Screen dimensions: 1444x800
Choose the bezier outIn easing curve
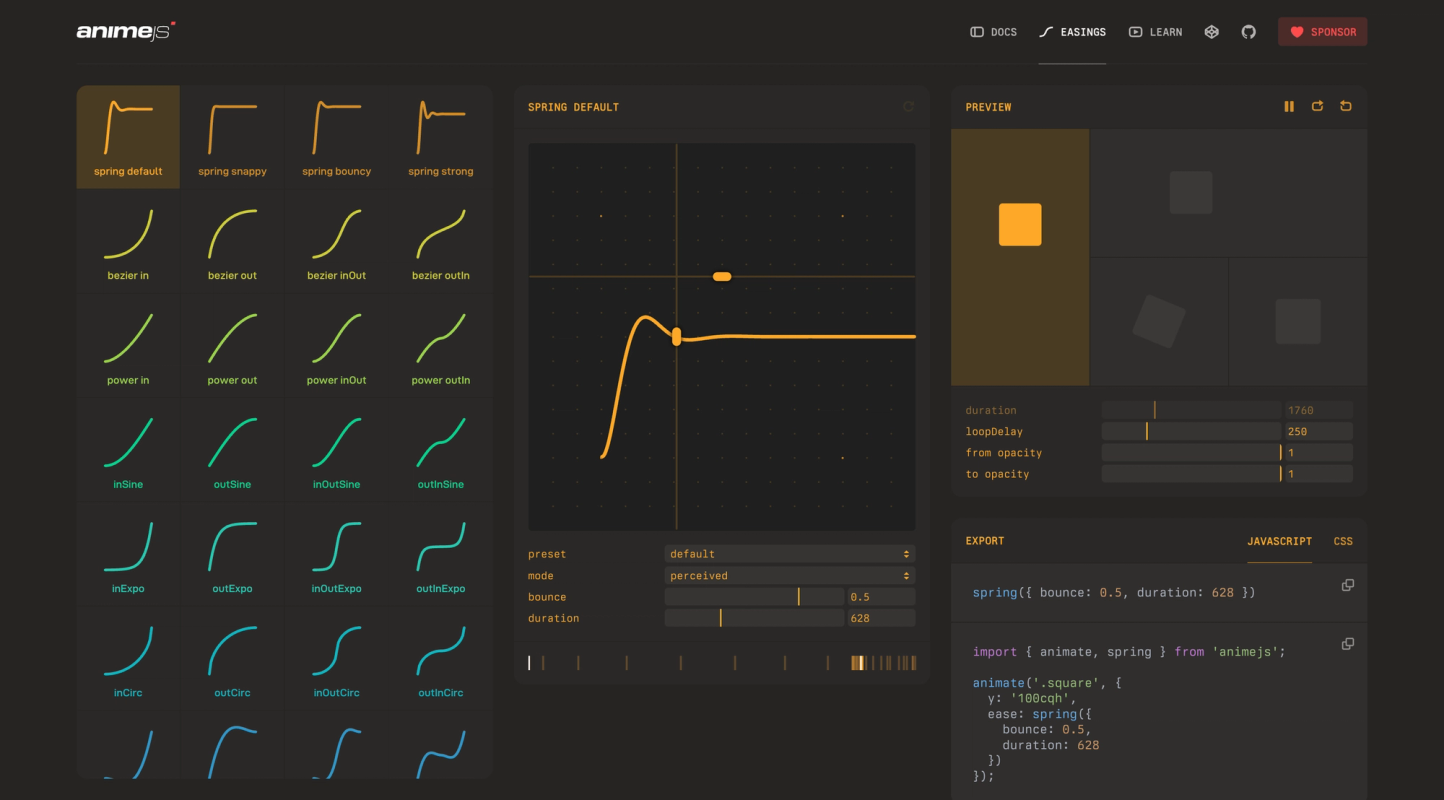[x=440, y=241]
